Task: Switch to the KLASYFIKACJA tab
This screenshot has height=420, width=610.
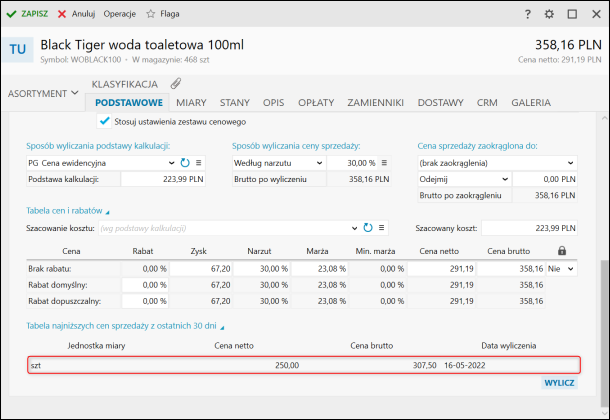Action: coord(125,84)
